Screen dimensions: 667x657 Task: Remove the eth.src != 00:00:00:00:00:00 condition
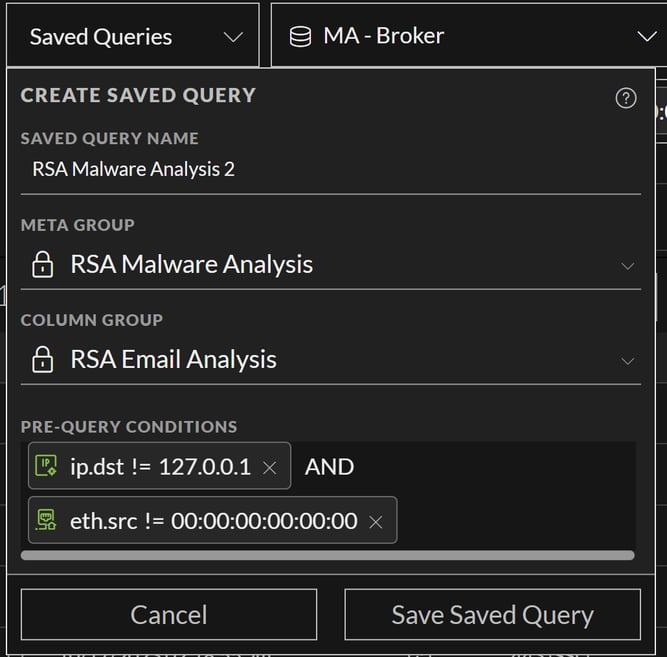(376, 522)
